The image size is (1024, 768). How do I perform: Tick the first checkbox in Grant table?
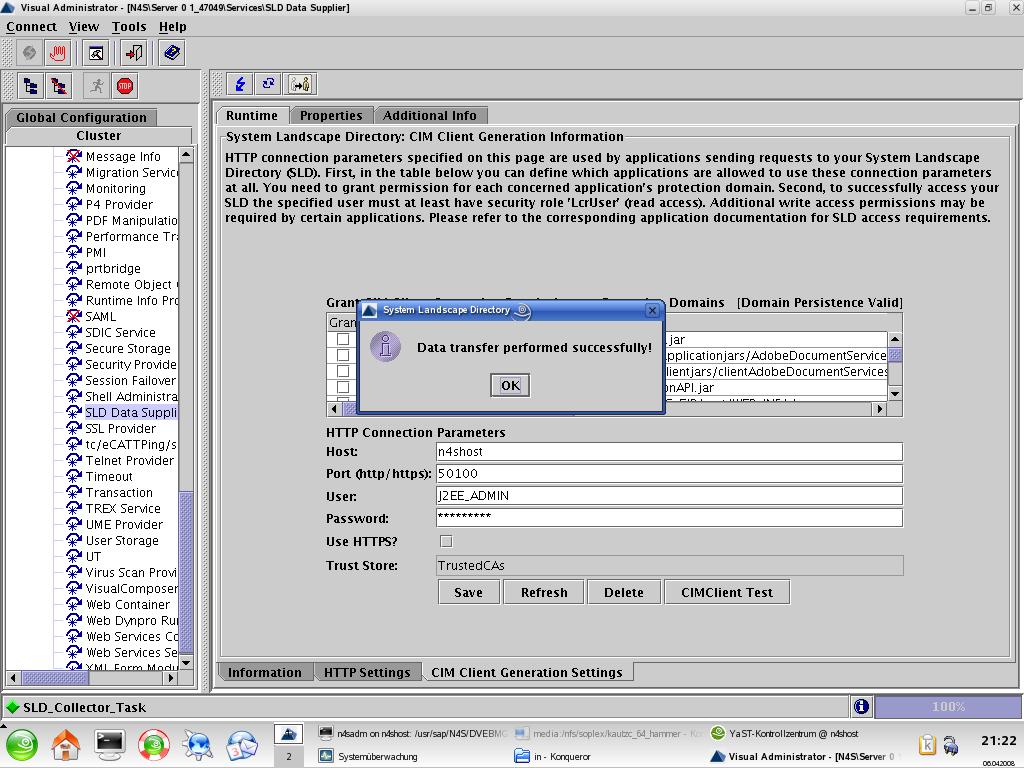click(x=343, y=340)
